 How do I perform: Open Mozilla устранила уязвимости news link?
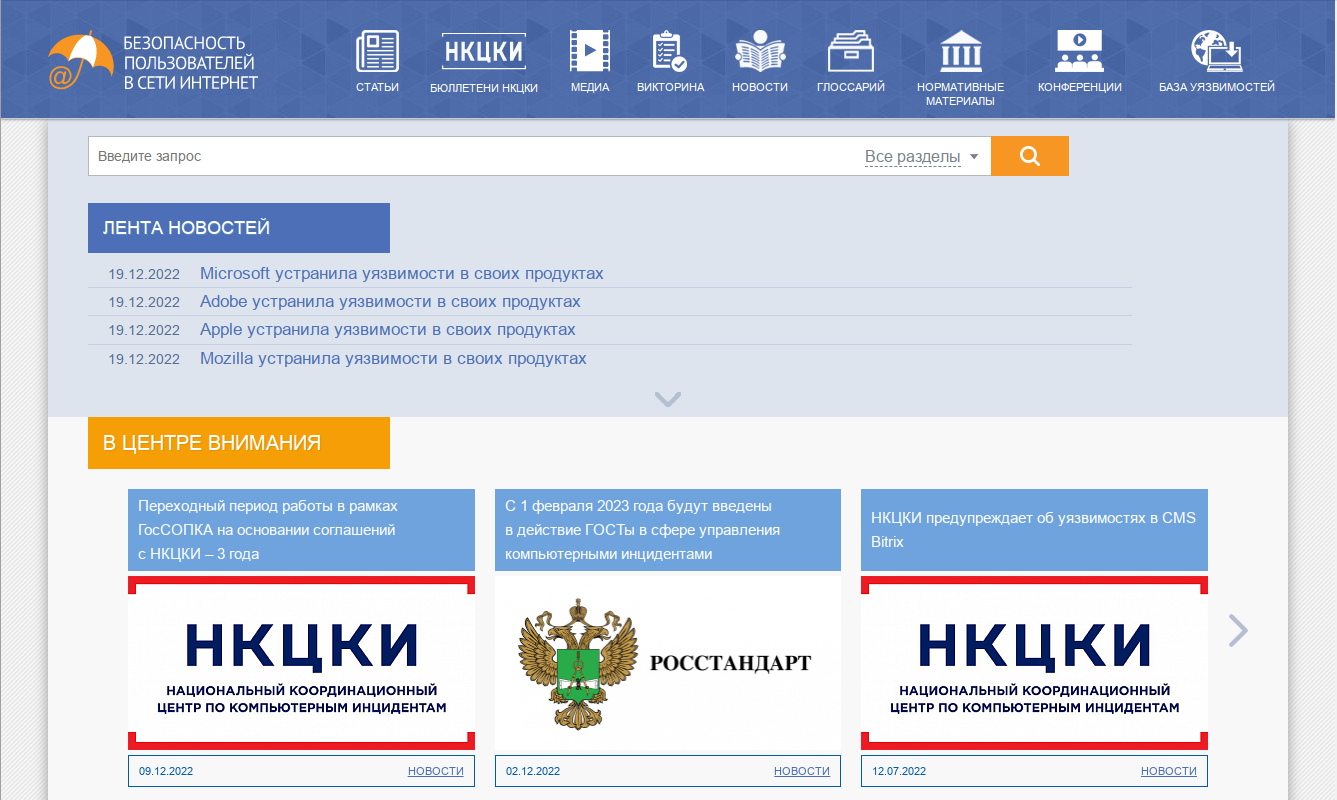393,358
